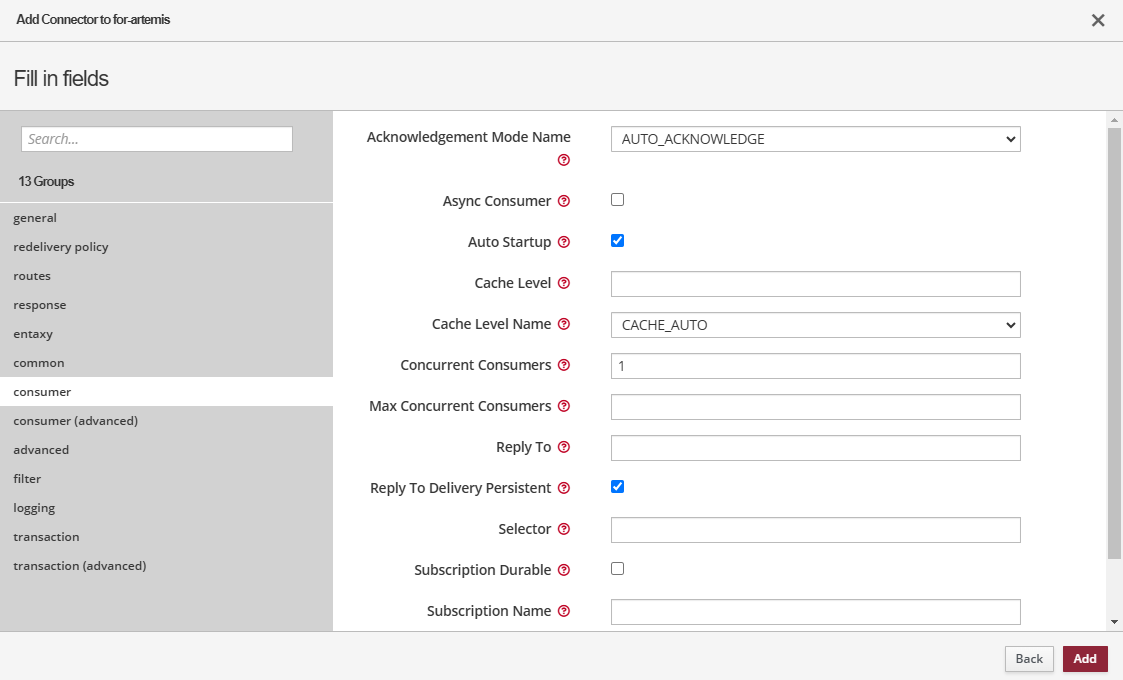Open the transaction group

pyautogui.click(x=46, y=537)
